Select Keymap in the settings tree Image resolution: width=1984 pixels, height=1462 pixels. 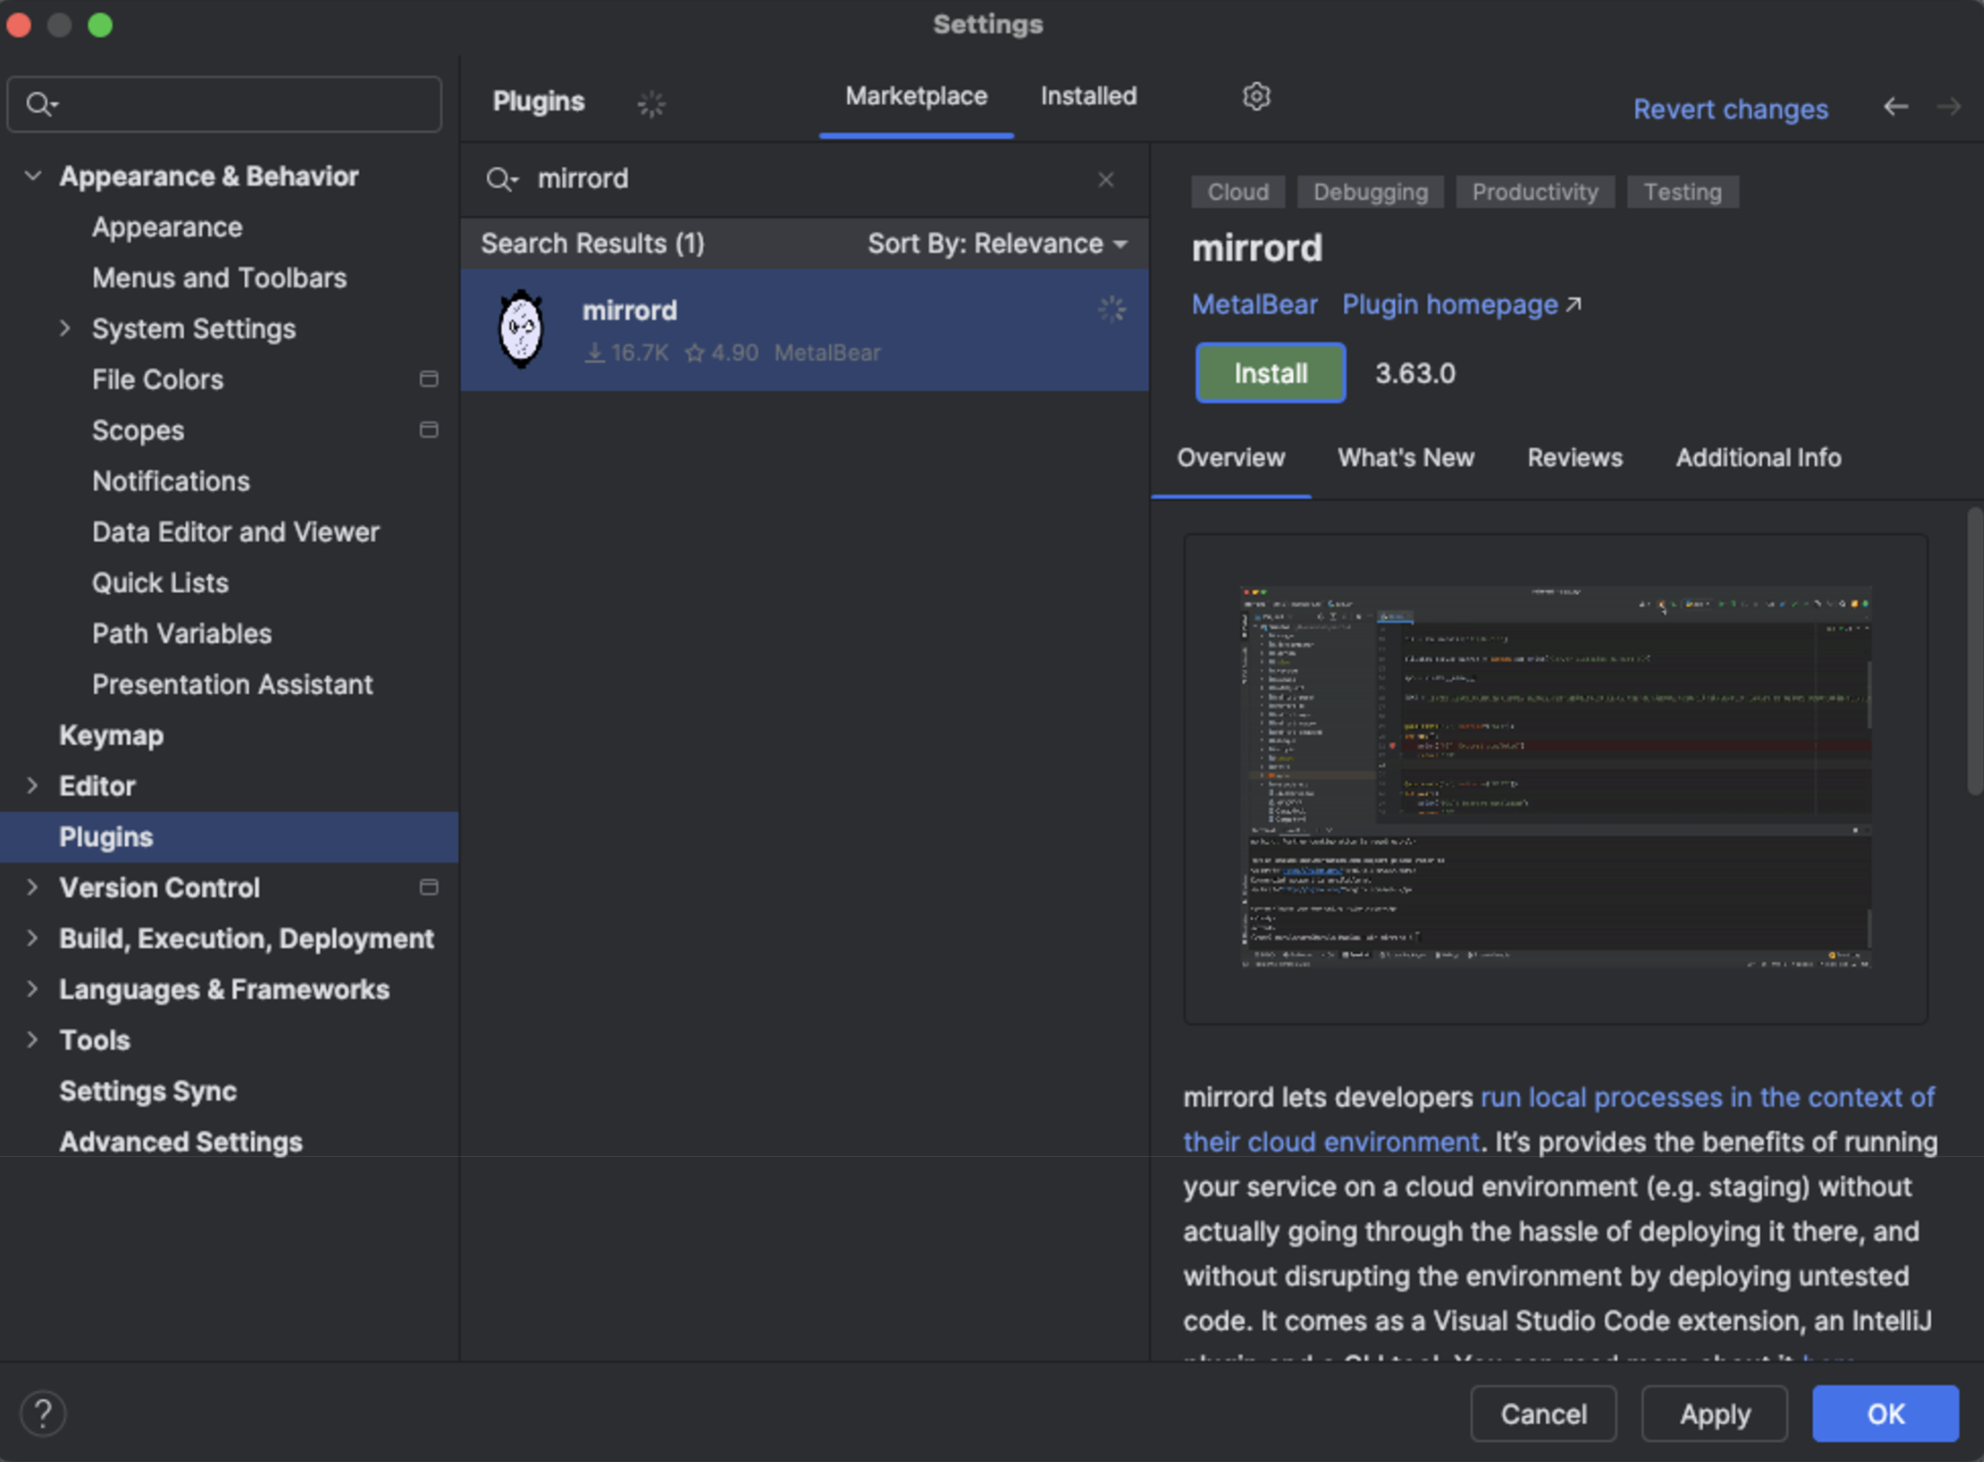pos(111,735)
